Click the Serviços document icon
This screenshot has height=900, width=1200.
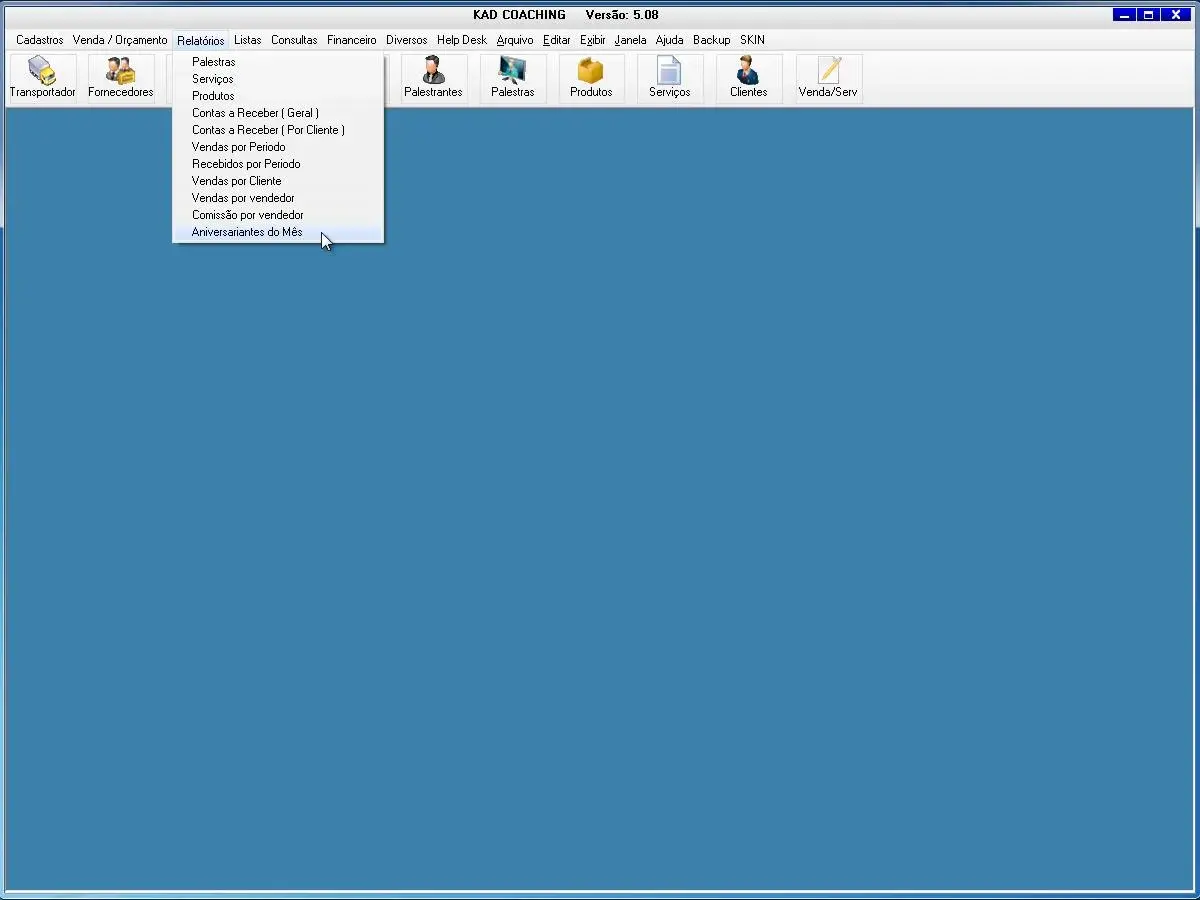[669, 72]
